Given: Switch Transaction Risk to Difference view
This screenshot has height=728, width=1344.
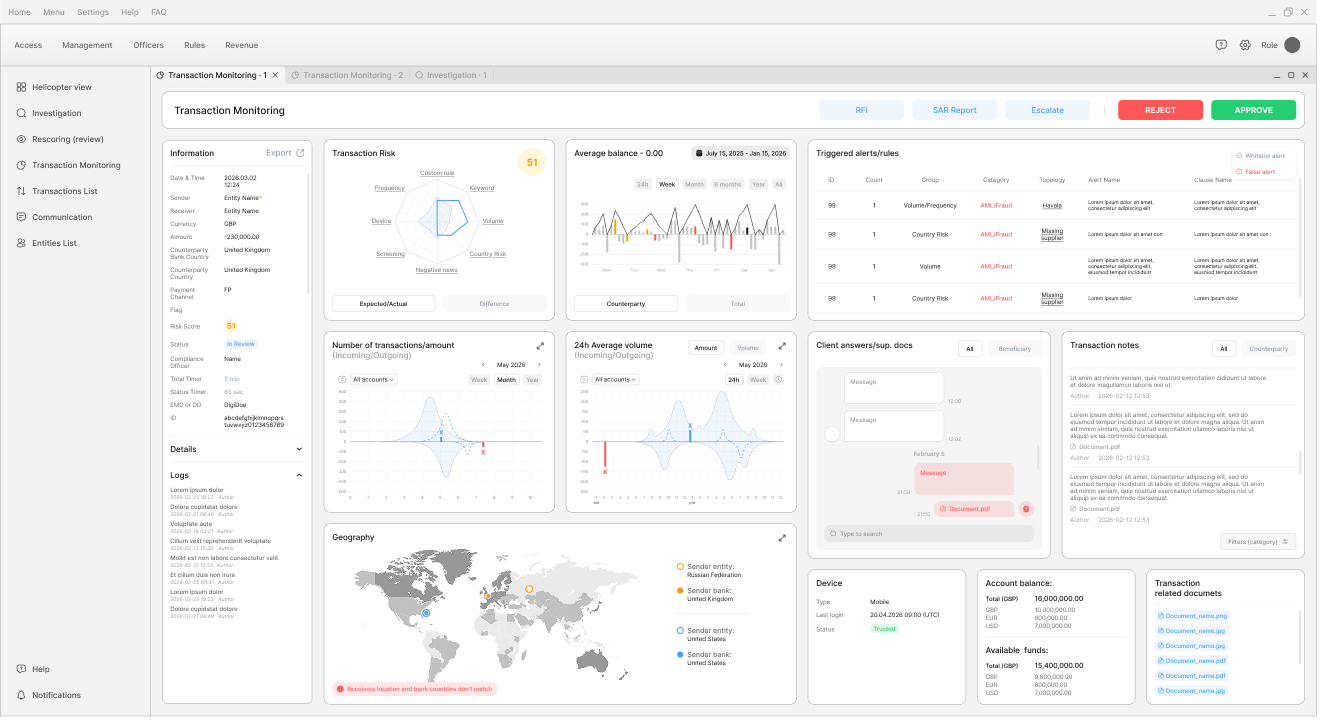Looking at the screenshot, I should point(494,304).
